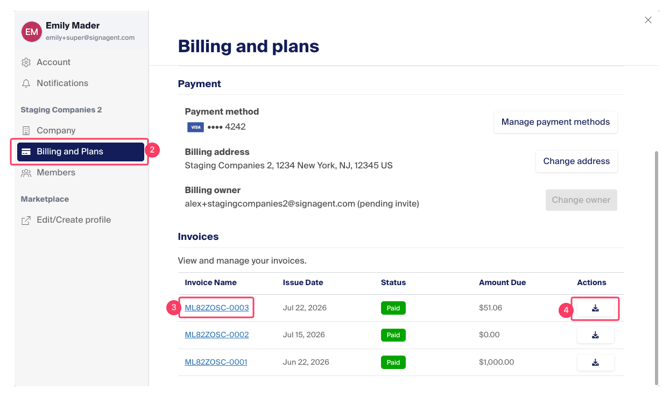Click the Edit/Create profile external-link icon

tap(26, 220)
